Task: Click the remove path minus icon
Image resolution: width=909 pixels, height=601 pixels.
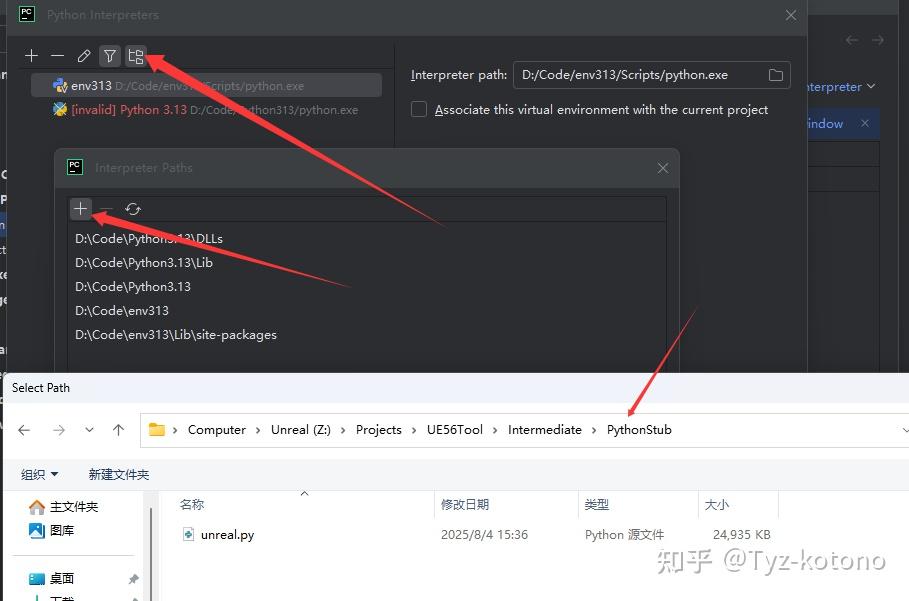Action: pos(106,209)
